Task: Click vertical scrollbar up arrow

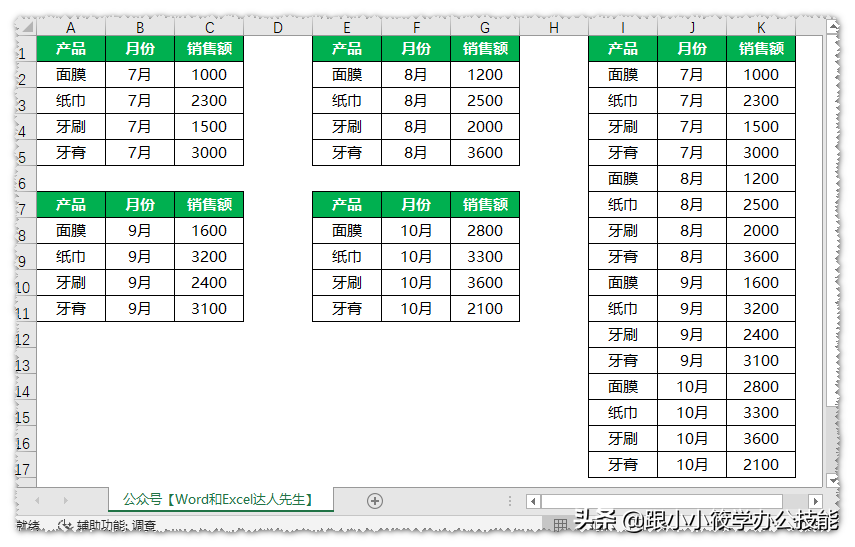Action: coord(832,26)
